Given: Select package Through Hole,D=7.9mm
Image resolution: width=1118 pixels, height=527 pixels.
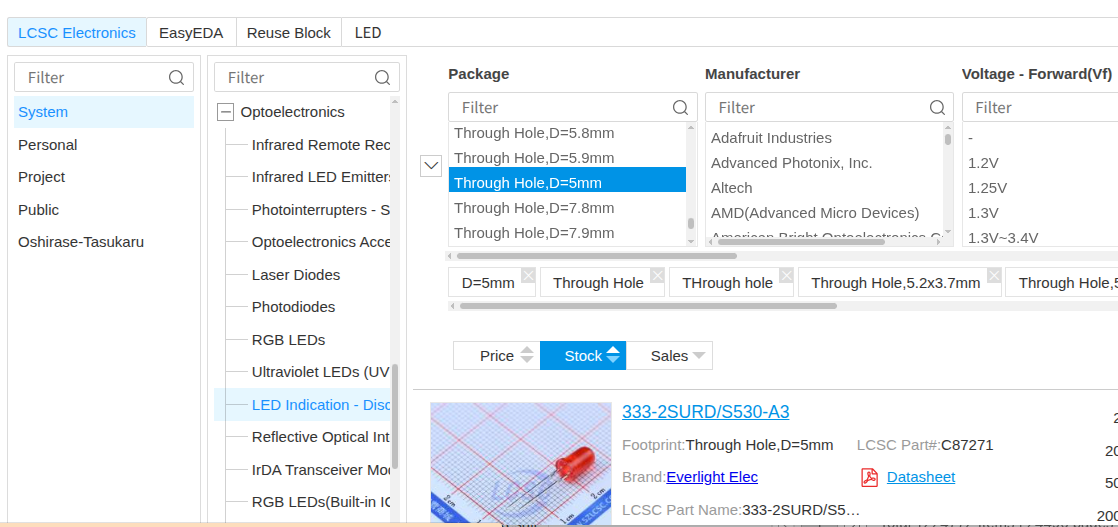Looking at the screenshot, I should (x=568, y=232).
